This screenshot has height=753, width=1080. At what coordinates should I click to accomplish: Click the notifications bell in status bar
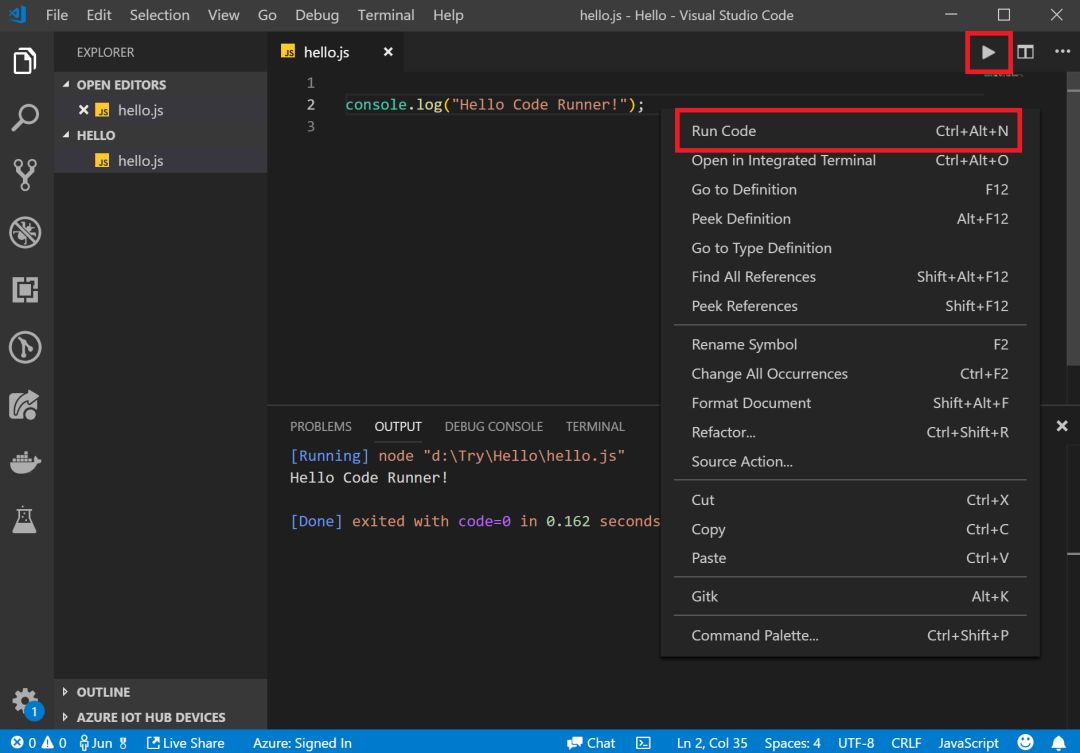point(1058,743)
